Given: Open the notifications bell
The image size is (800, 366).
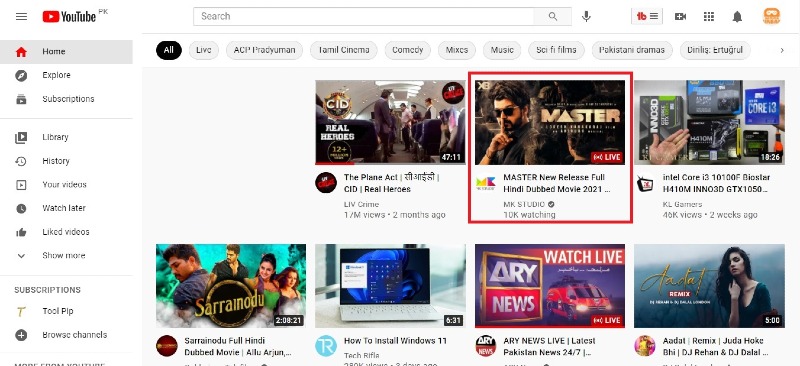Looking at the screenshot, I should coord(737,16).
